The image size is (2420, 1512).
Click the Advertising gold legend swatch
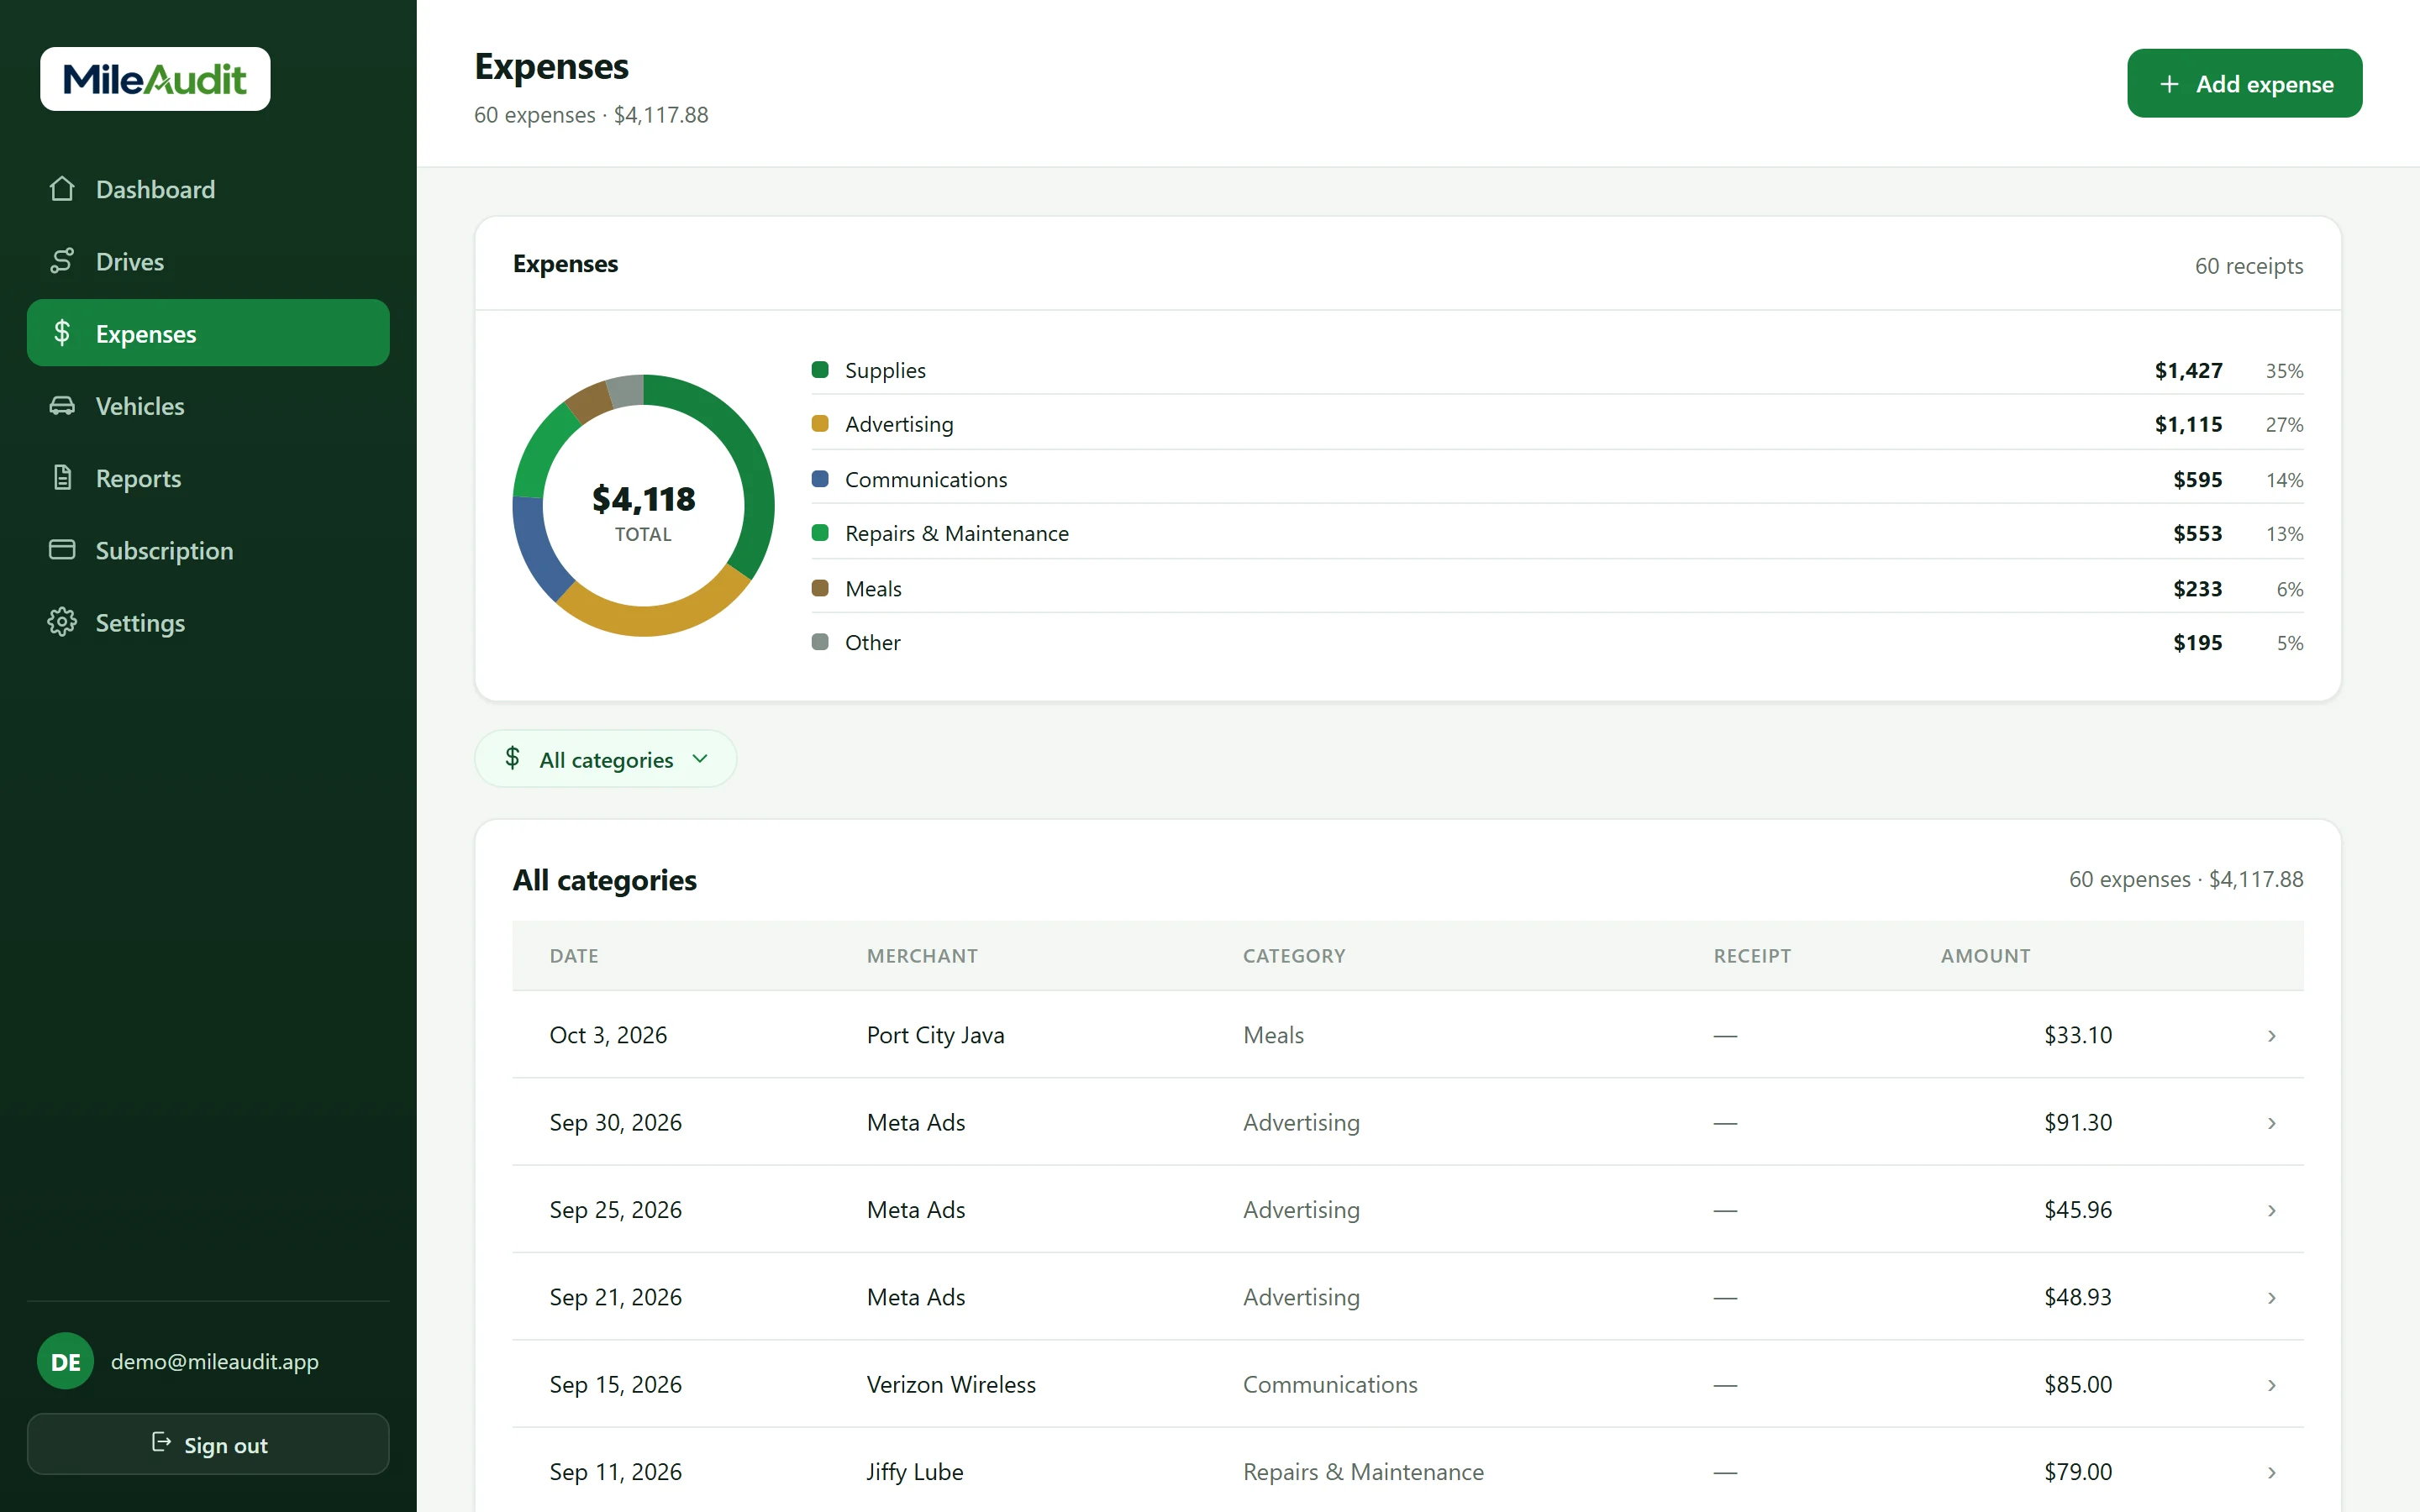click(820, 424)
